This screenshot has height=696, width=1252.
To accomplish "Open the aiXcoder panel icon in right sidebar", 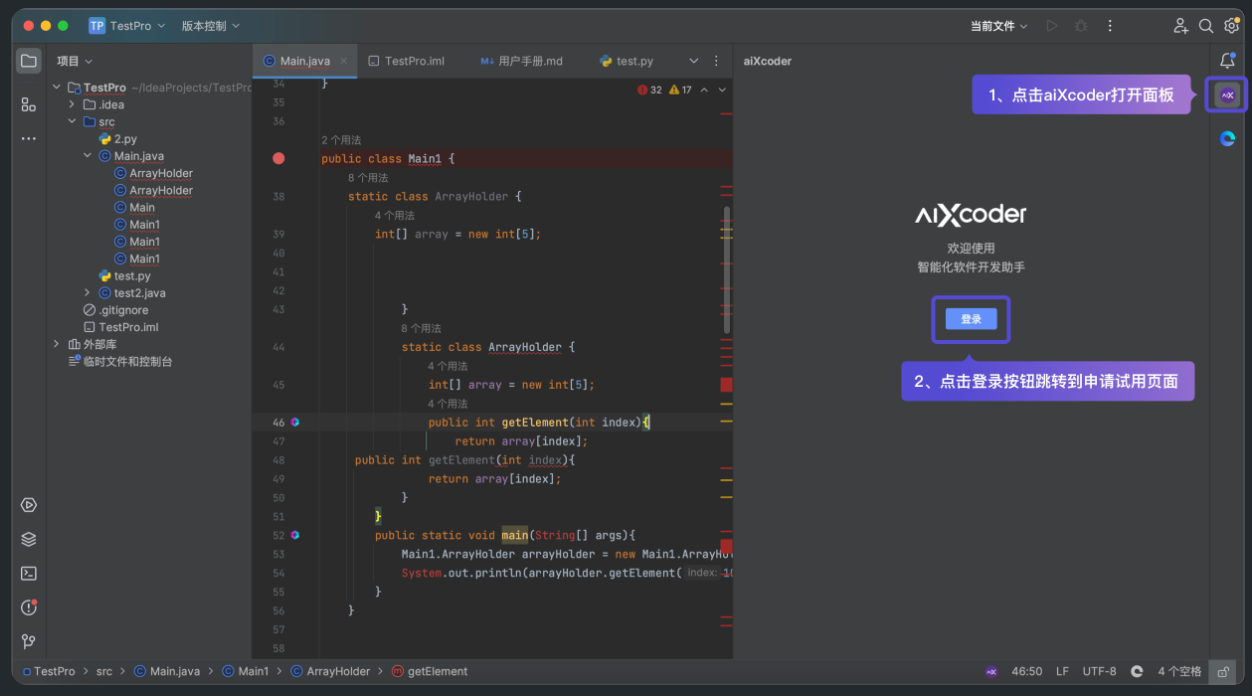I will coord(1225,95).
